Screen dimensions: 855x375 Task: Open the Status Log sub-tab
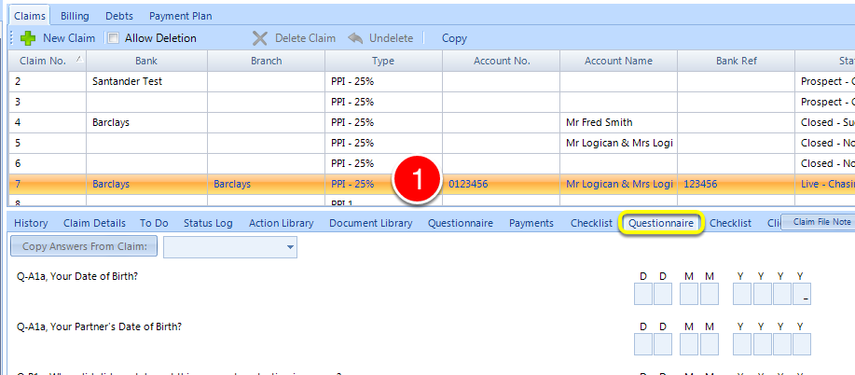coord(208,223)
